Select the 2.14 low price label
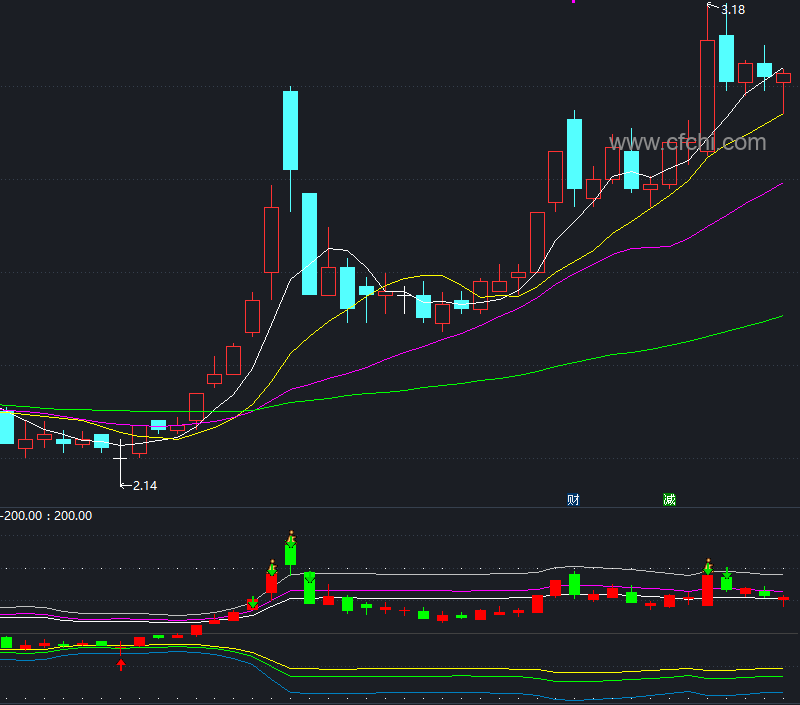The height and width of the screenshot is (705, 800). pos(145,486)
